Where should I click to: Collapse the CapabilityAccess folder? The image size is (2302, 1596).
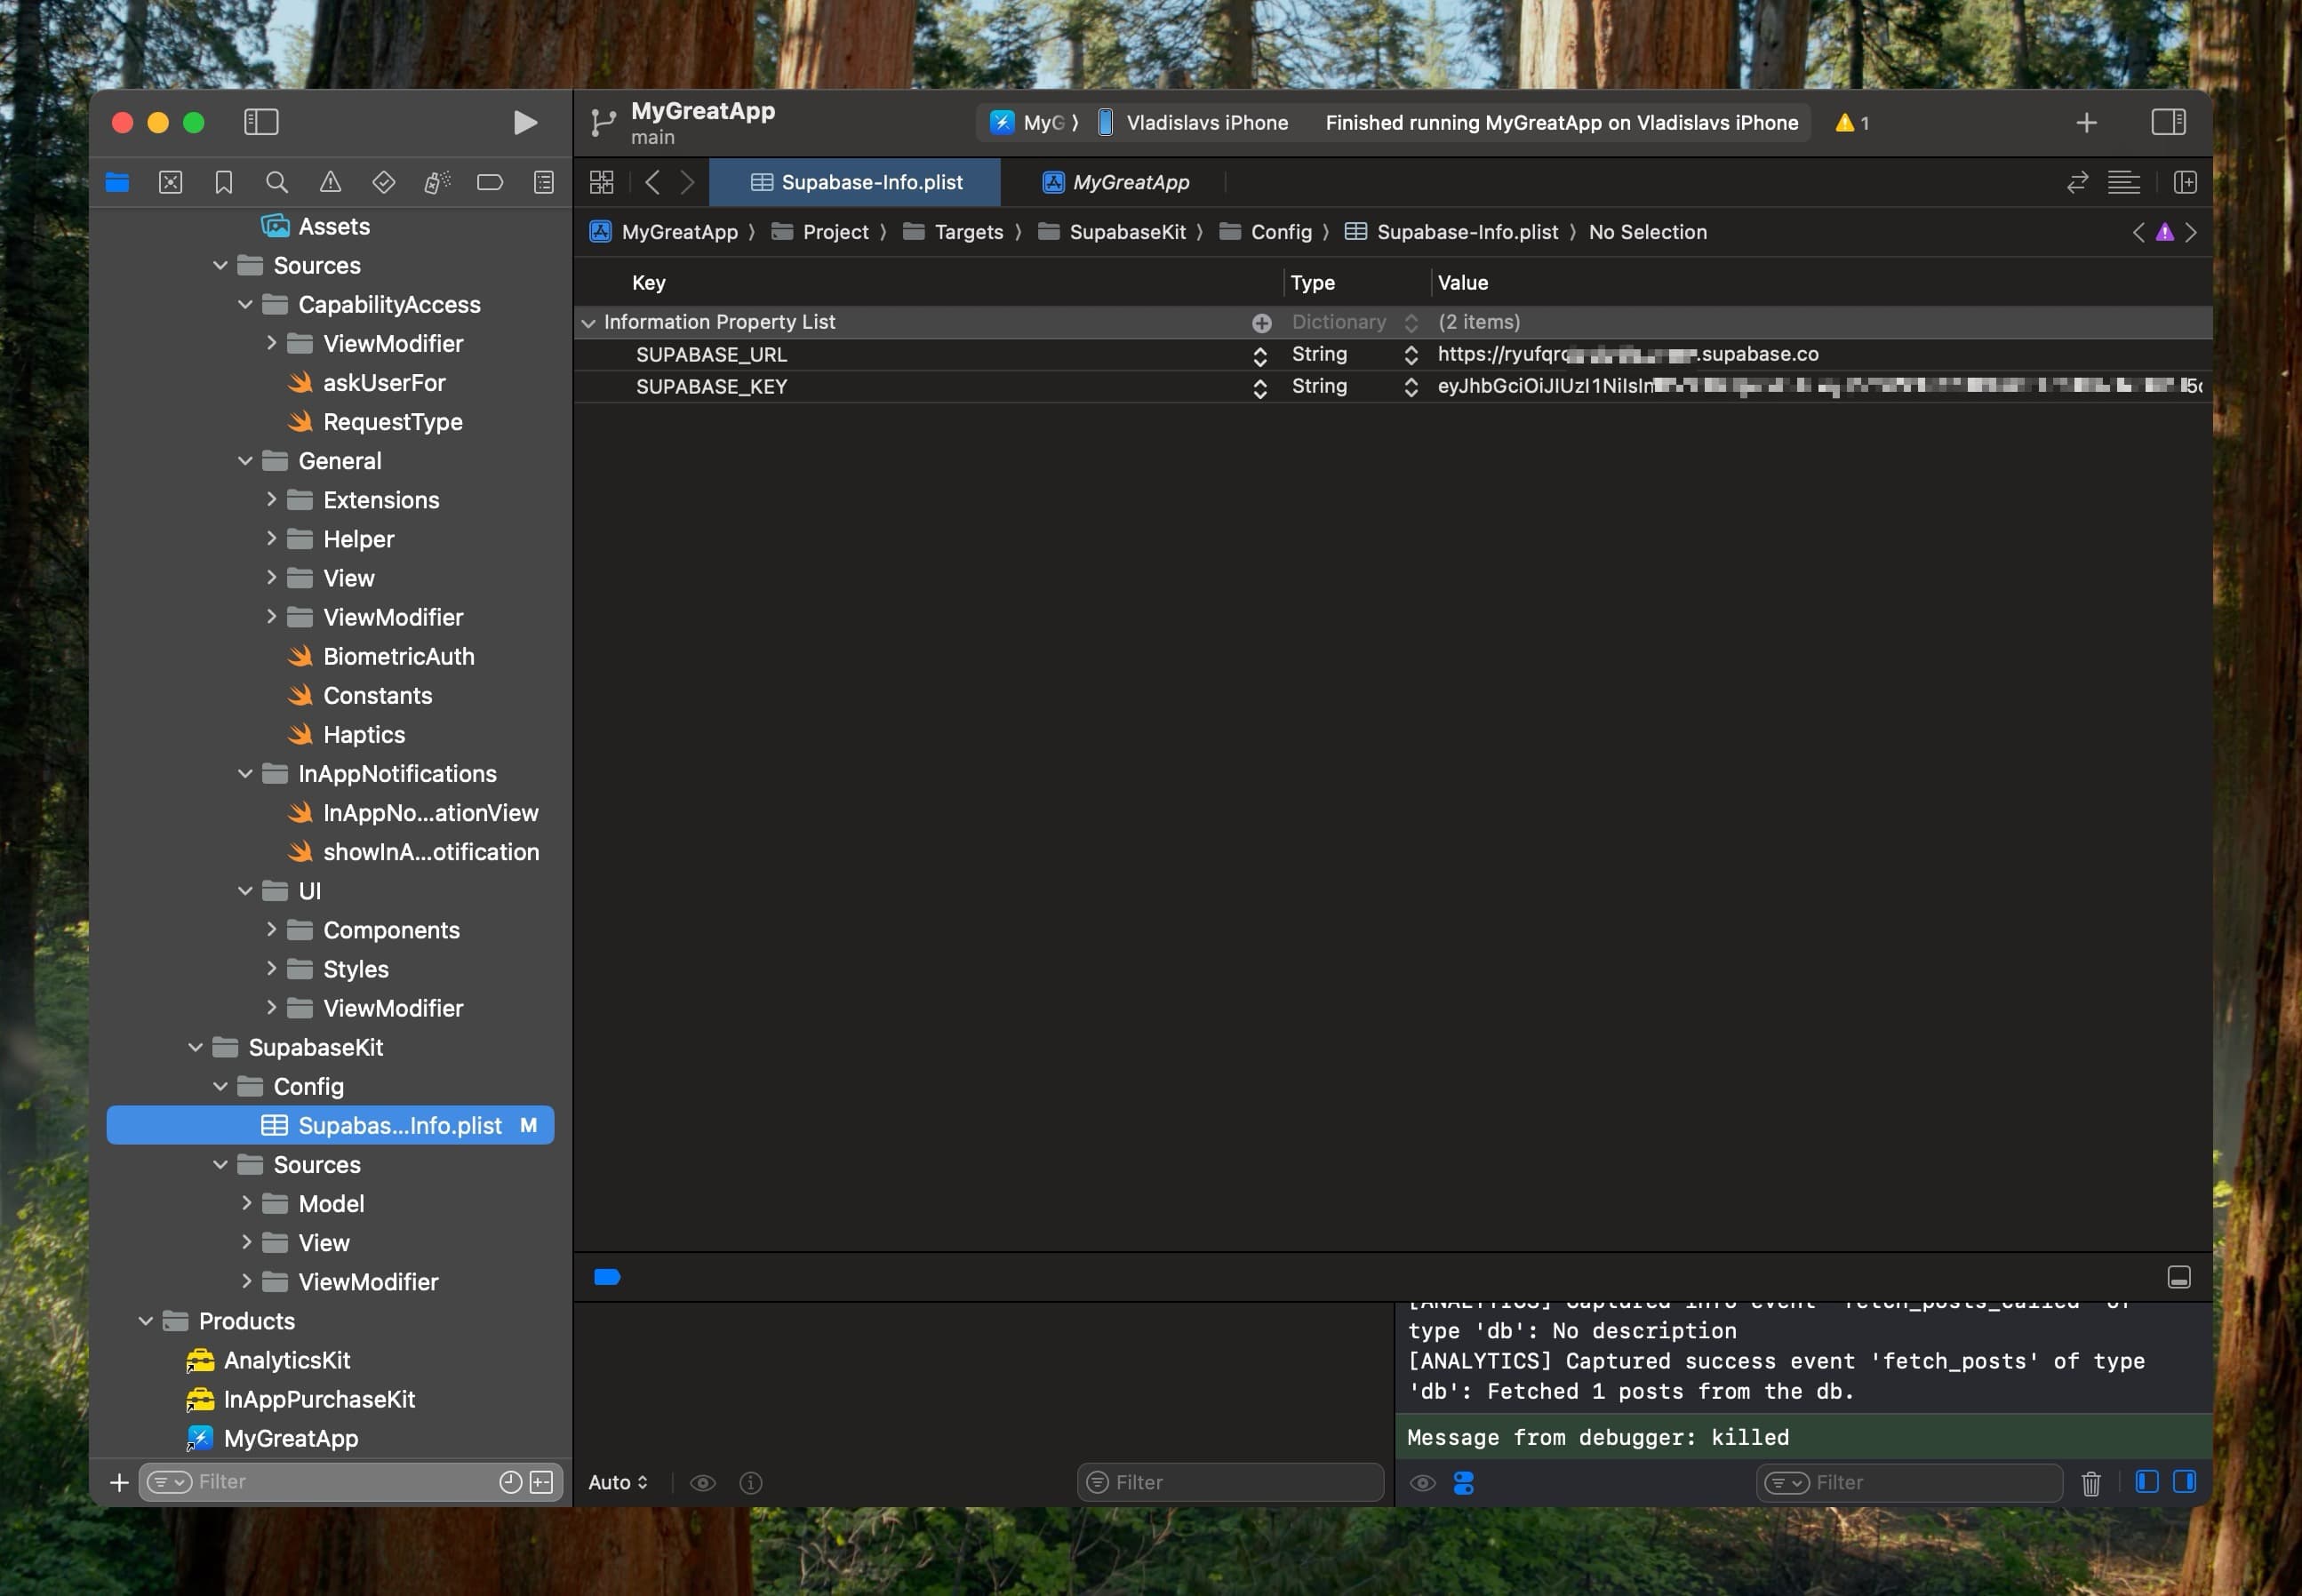[x=245, y=304]
